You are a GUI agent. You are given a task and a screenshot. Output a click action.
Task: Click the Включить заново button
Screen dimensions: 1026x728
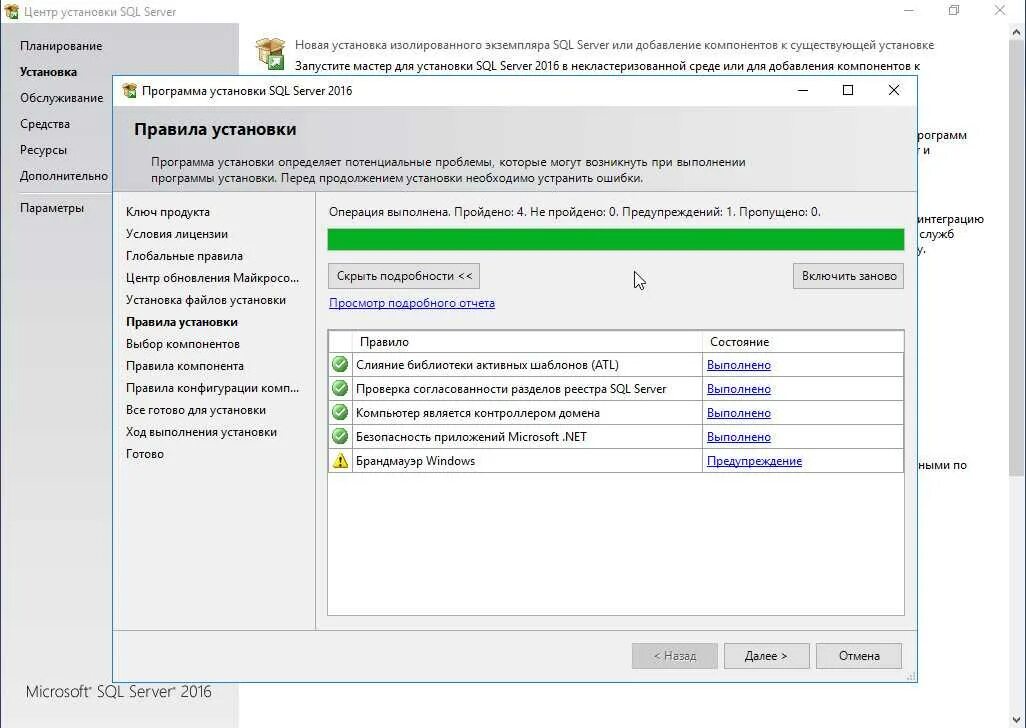tap(849, 276)
